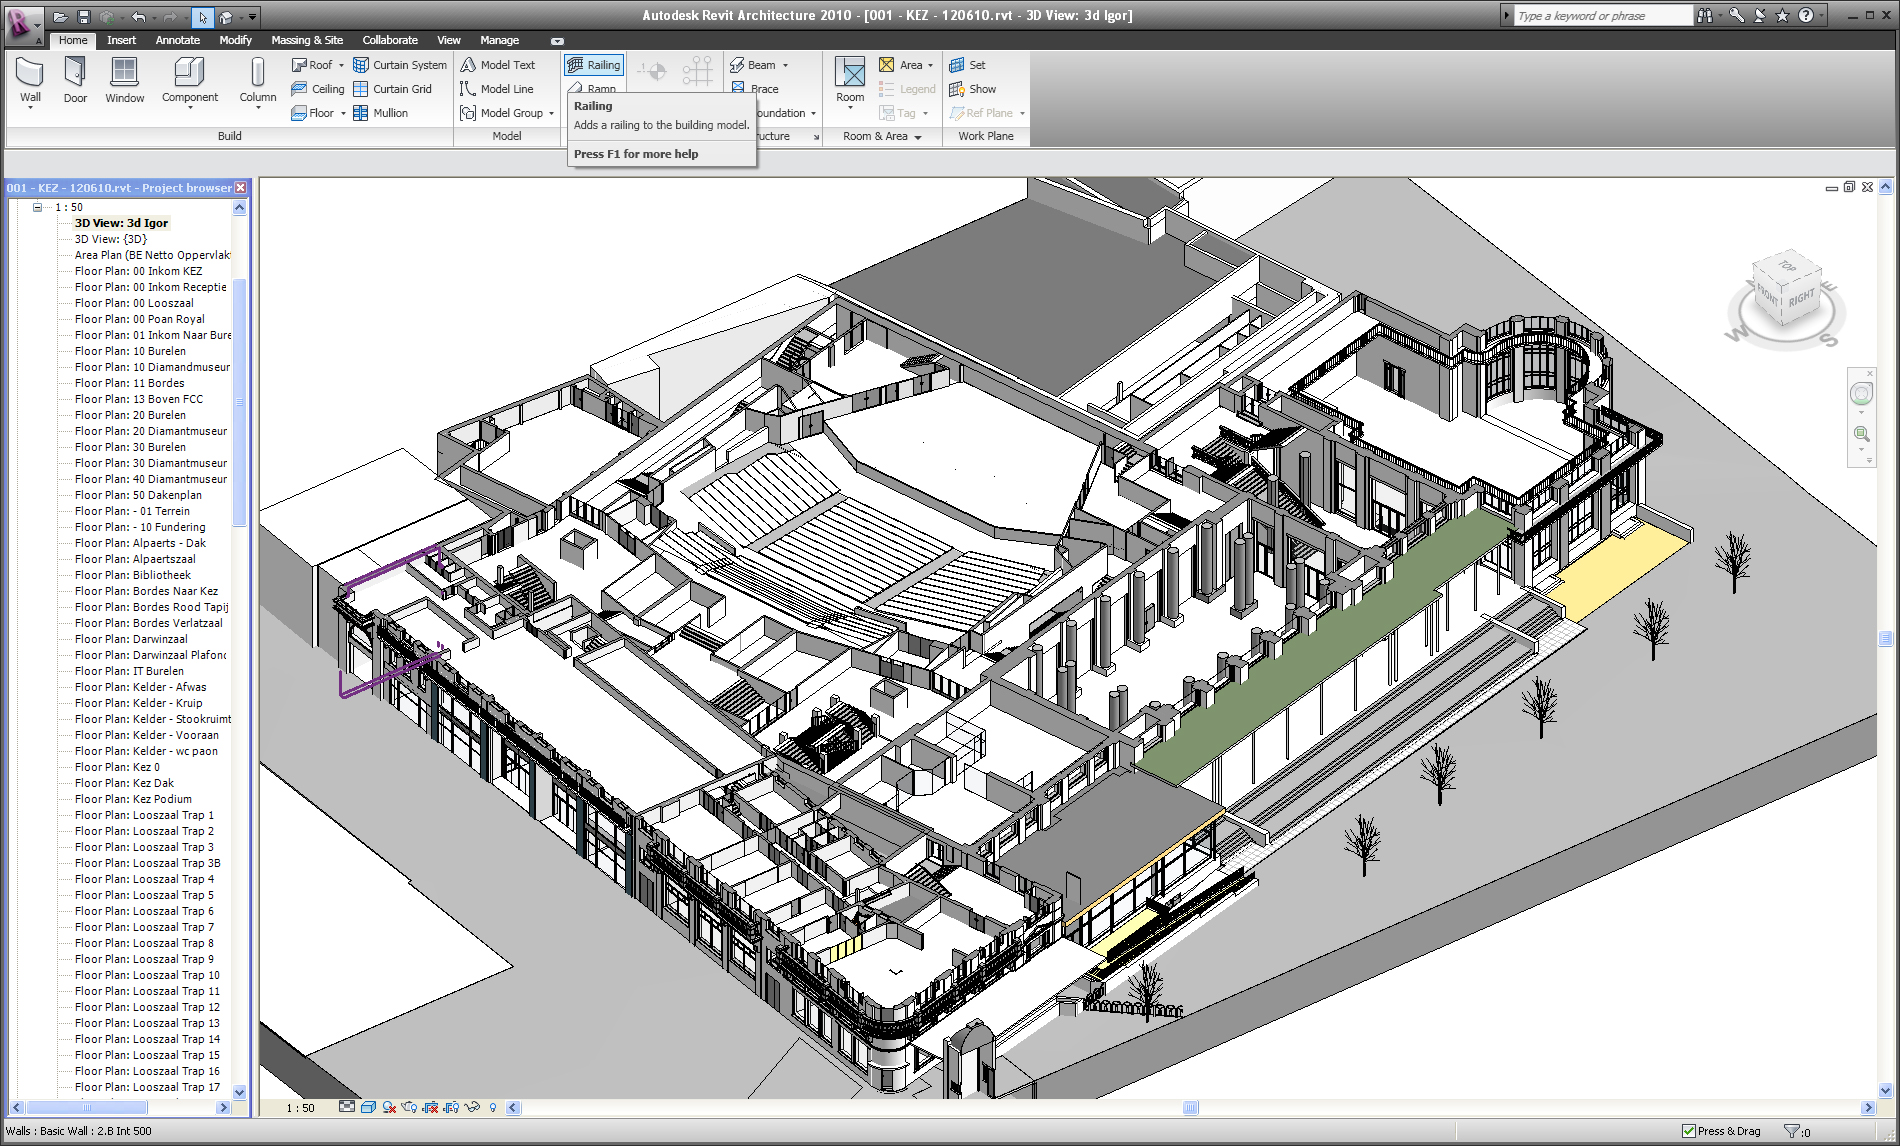This screenshot has height=1146, width=1900.
Task: Click the Modify arrow cursor icon
Action: [x=202, y=16]
